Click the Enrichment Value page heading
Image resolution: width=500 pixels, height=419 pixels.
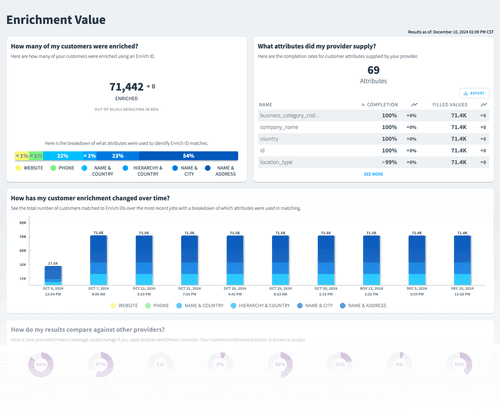[56, 20]
